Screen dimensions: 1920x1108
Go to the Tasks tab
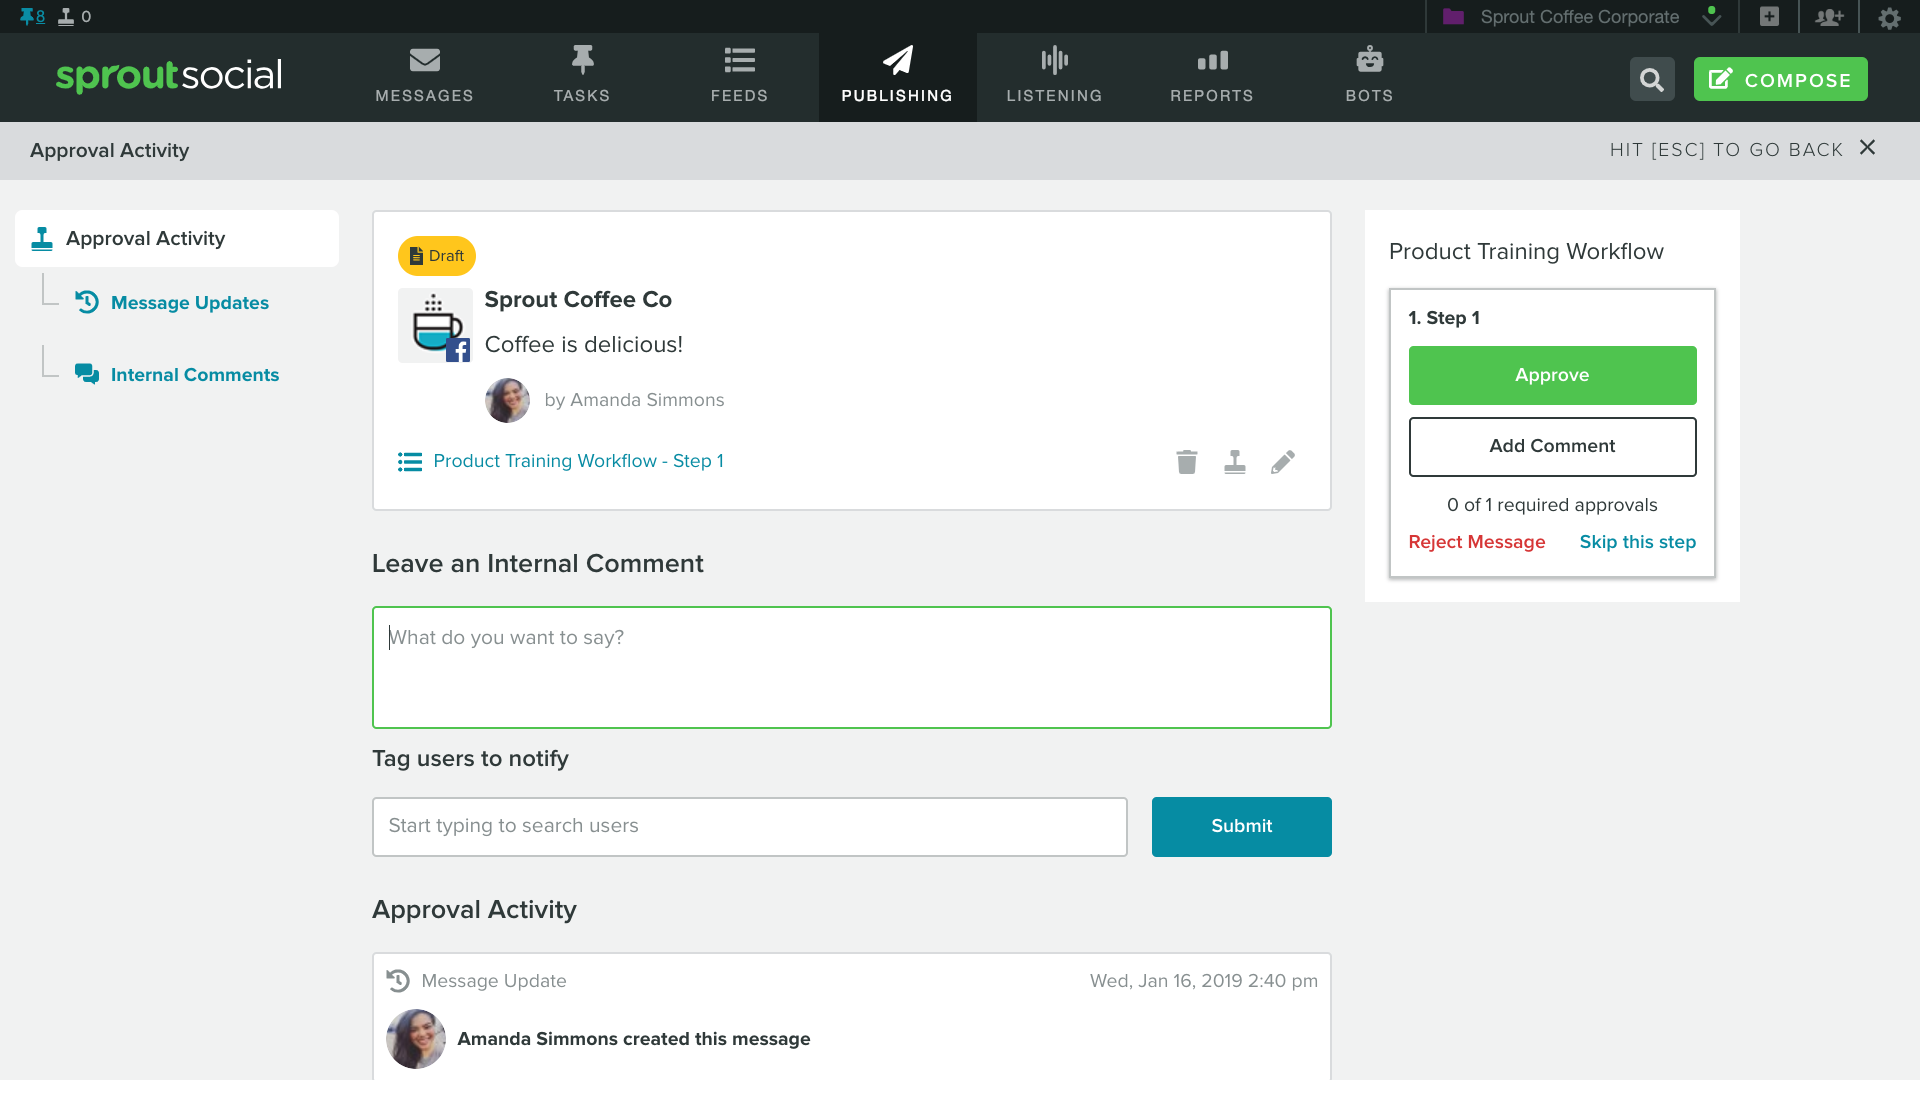pyautogui.click(x=582, y=77)
